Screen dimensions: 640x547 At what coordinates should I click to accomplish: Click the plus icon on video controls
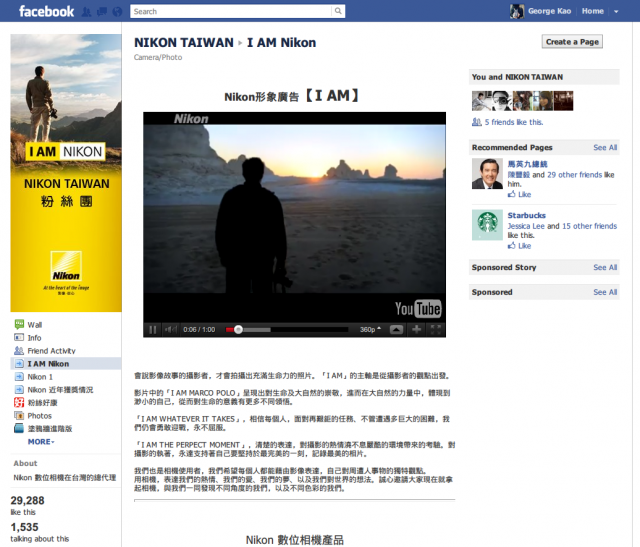[416, 329]
